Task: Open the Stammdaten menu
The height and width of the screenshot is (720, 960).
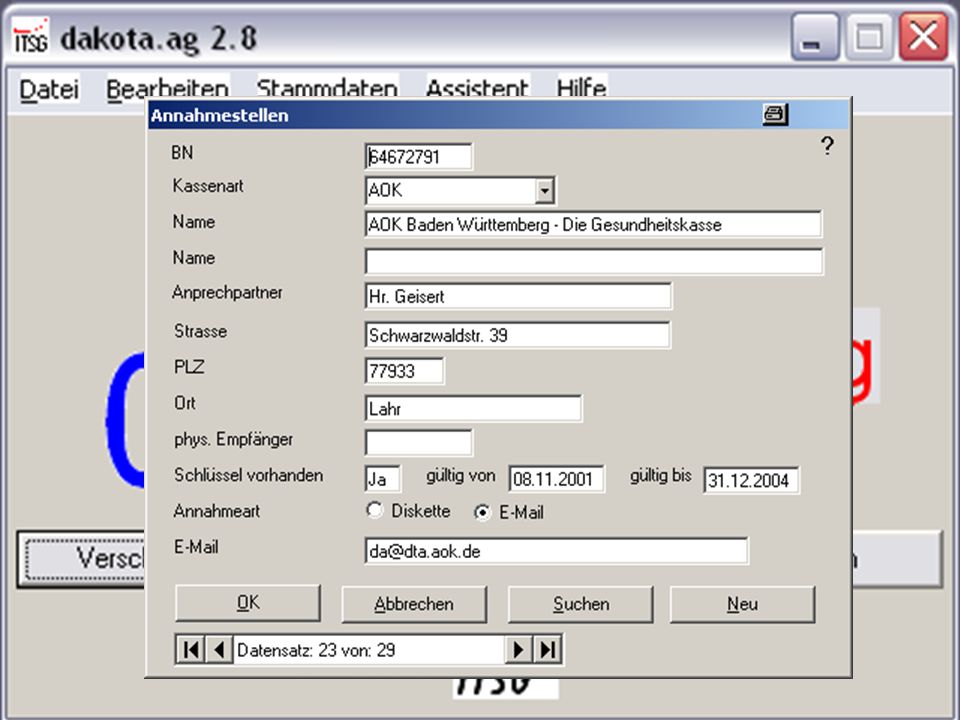Action: tap(327, 89)
